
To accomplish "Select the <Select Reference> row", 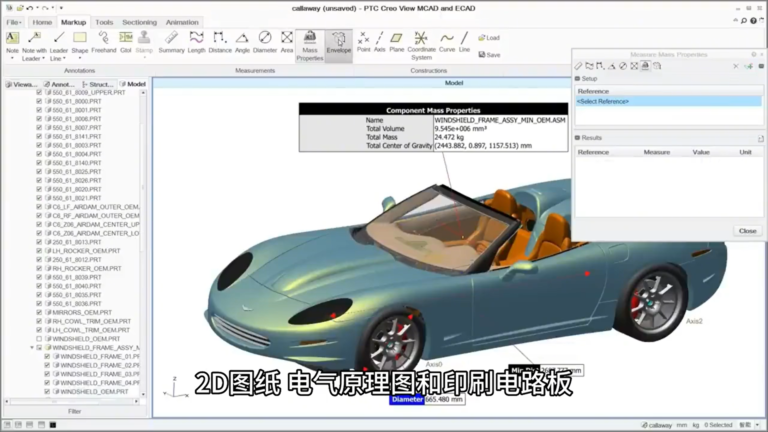I will pos(669,101).
